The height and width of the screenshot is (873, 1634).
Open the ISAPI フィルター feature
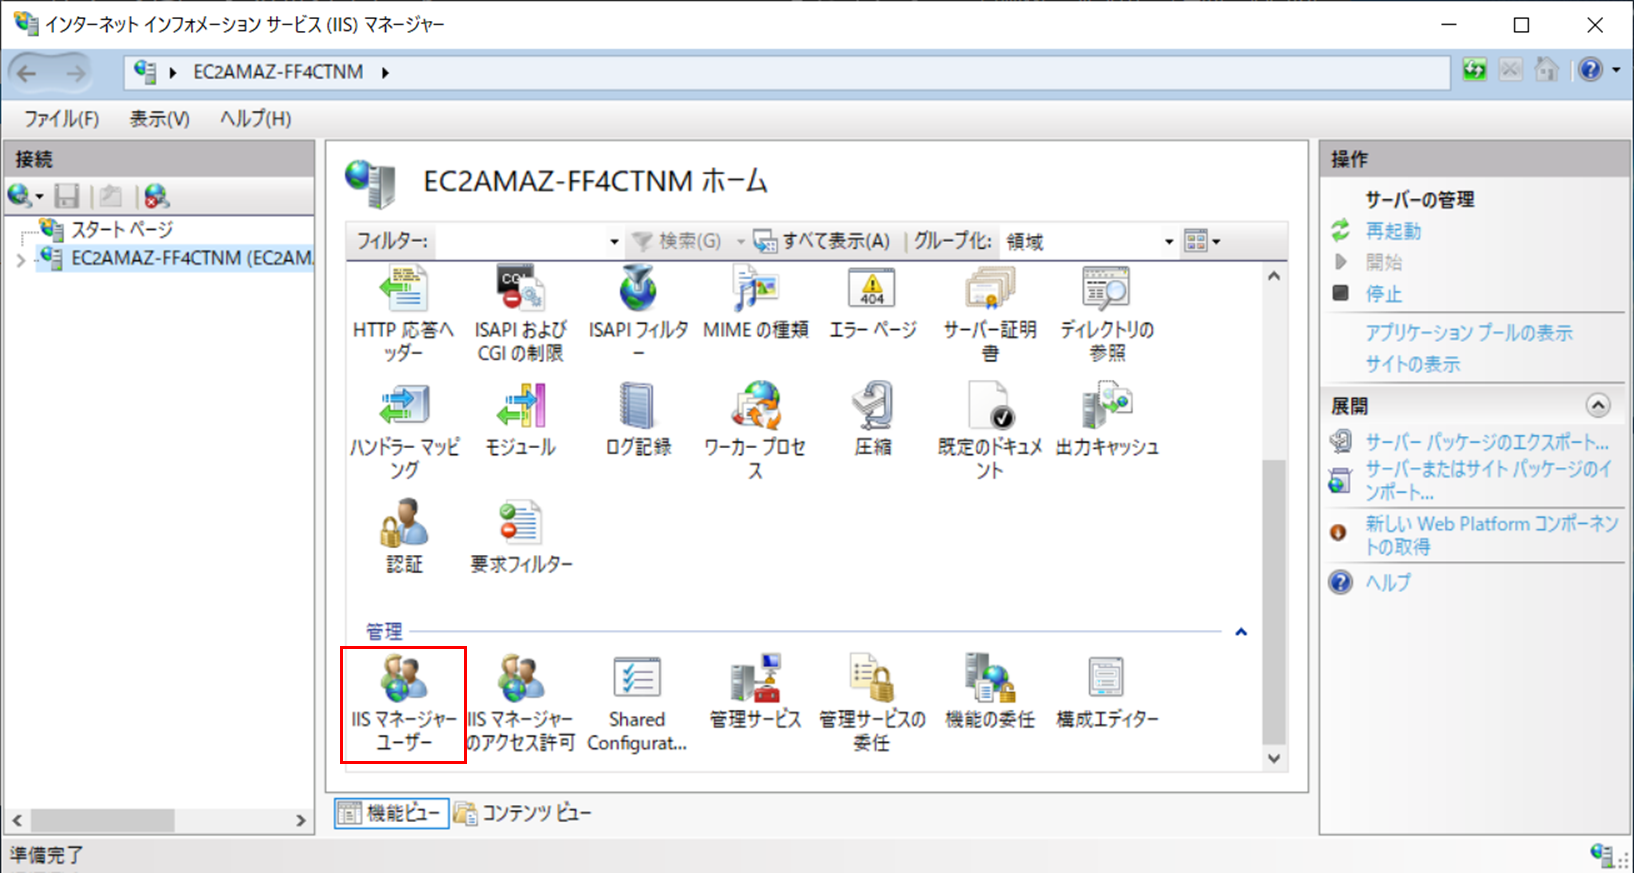(638, 313)
